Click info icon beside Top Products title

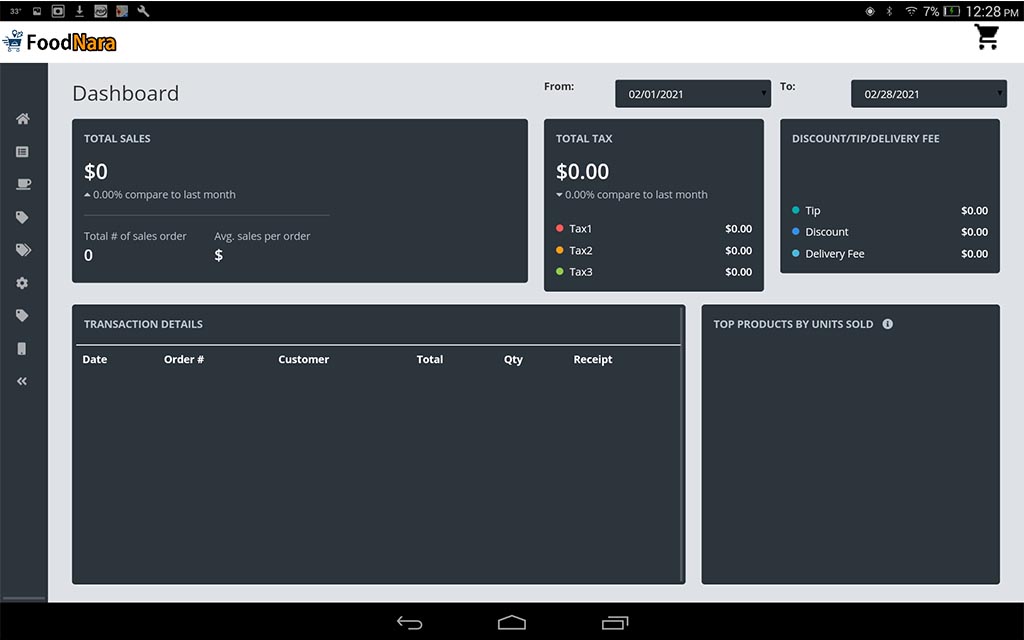tap(887, 324)
